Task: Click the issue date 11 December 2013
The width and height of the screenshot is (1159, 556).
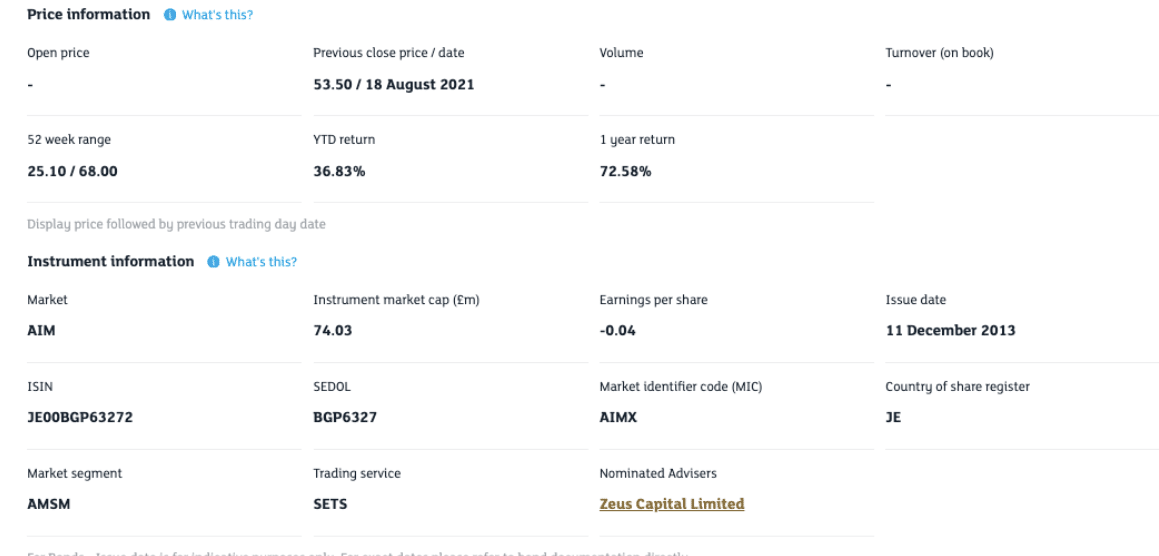Action: [x=951, y=330]
